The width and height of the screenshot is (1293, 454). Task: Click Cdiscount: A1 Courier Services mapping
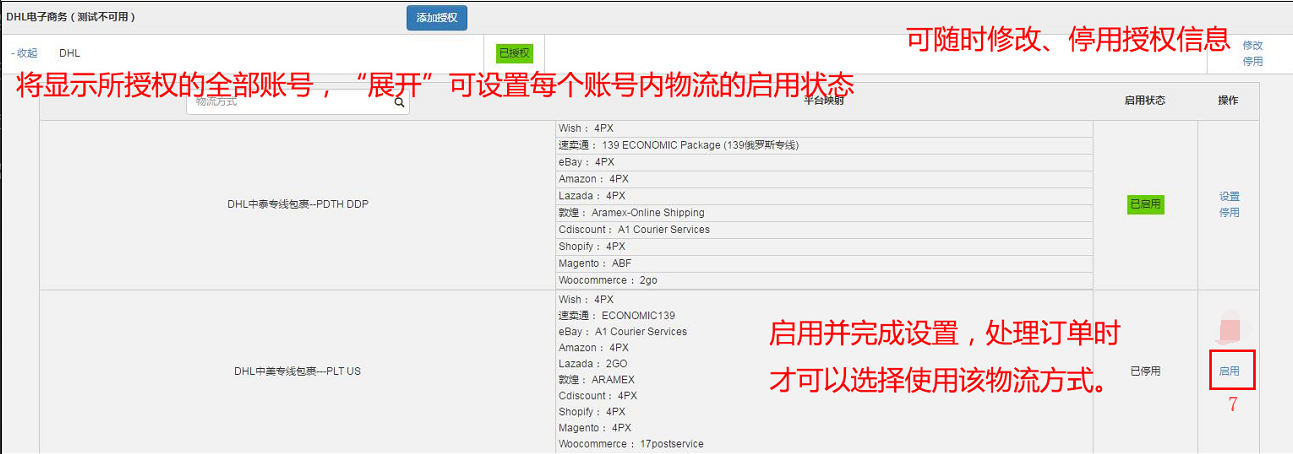click(x=824, y=230)
